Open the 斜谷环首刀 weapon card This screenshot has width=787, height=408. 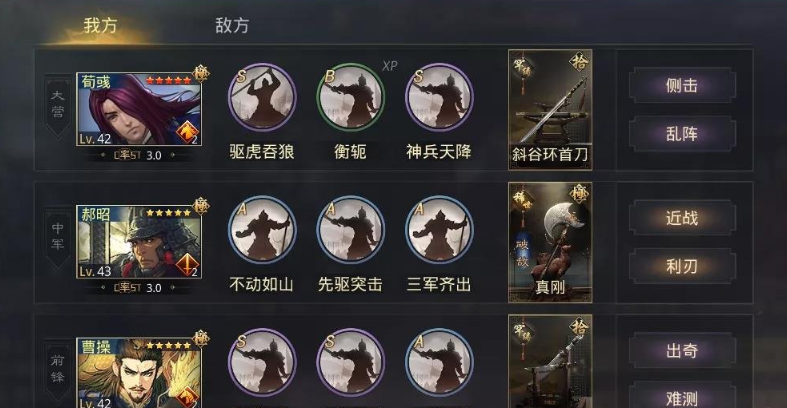click(x=550, y=109)
